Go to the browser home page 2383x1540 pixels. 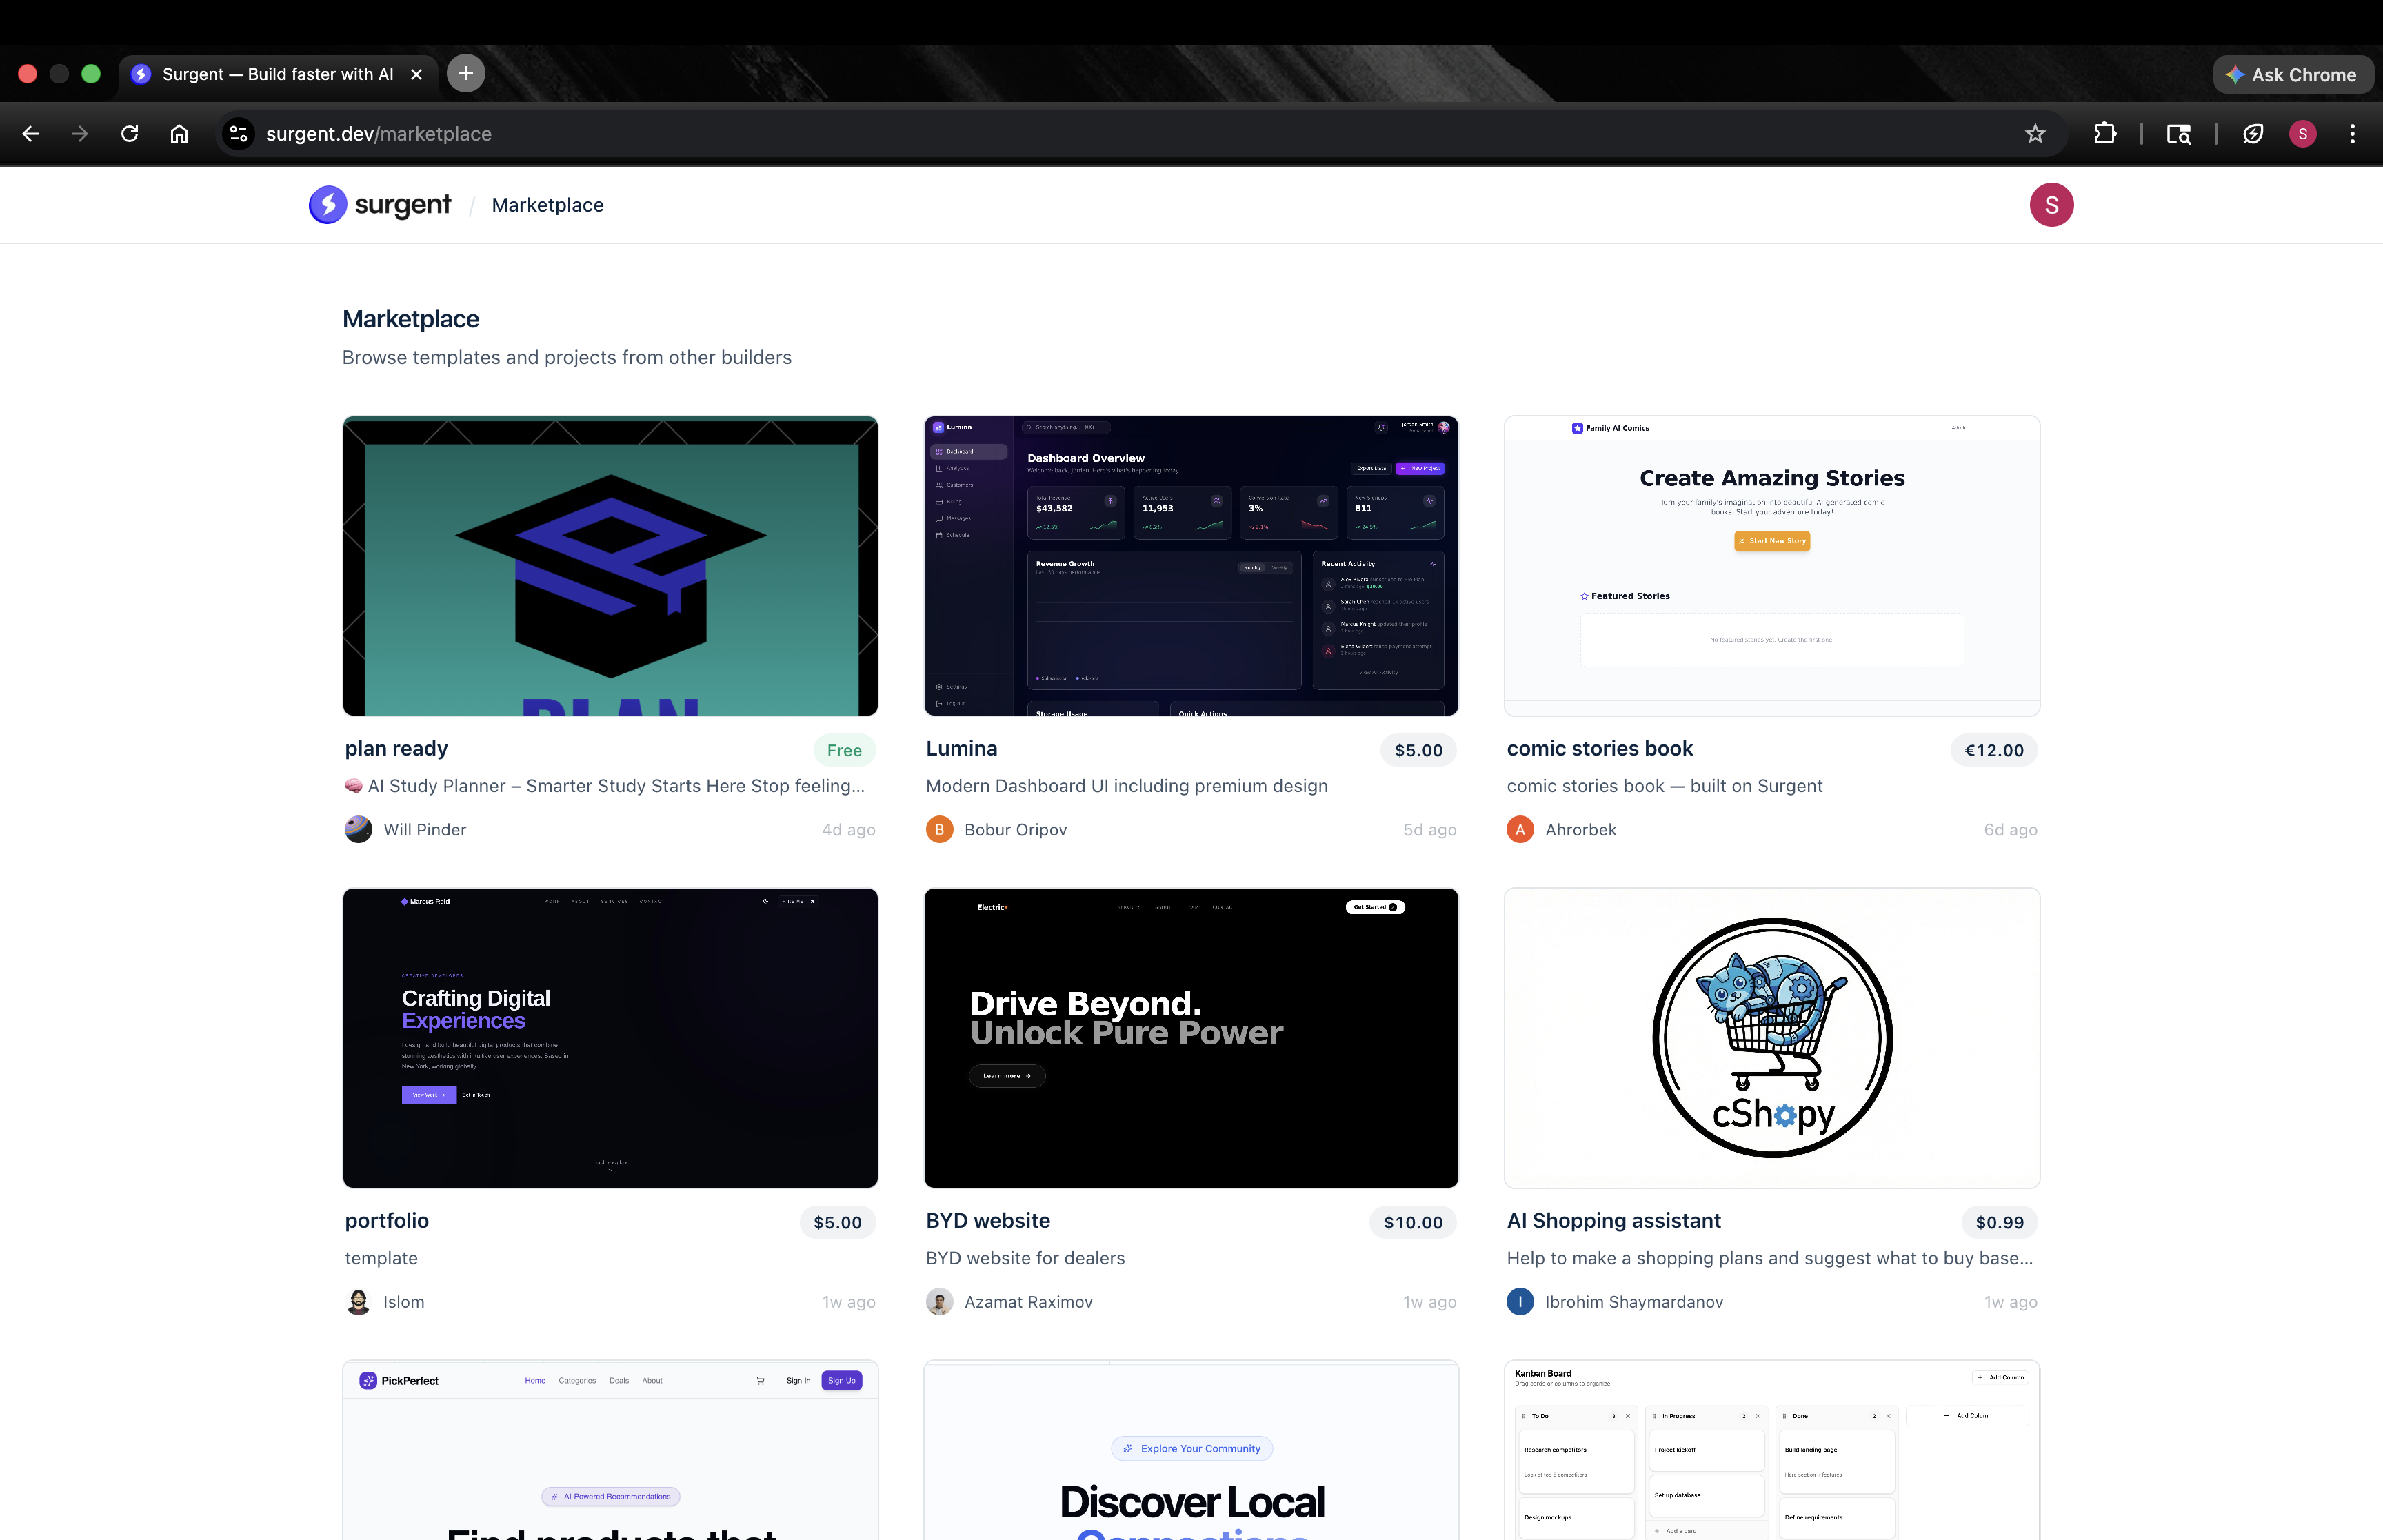179,134
